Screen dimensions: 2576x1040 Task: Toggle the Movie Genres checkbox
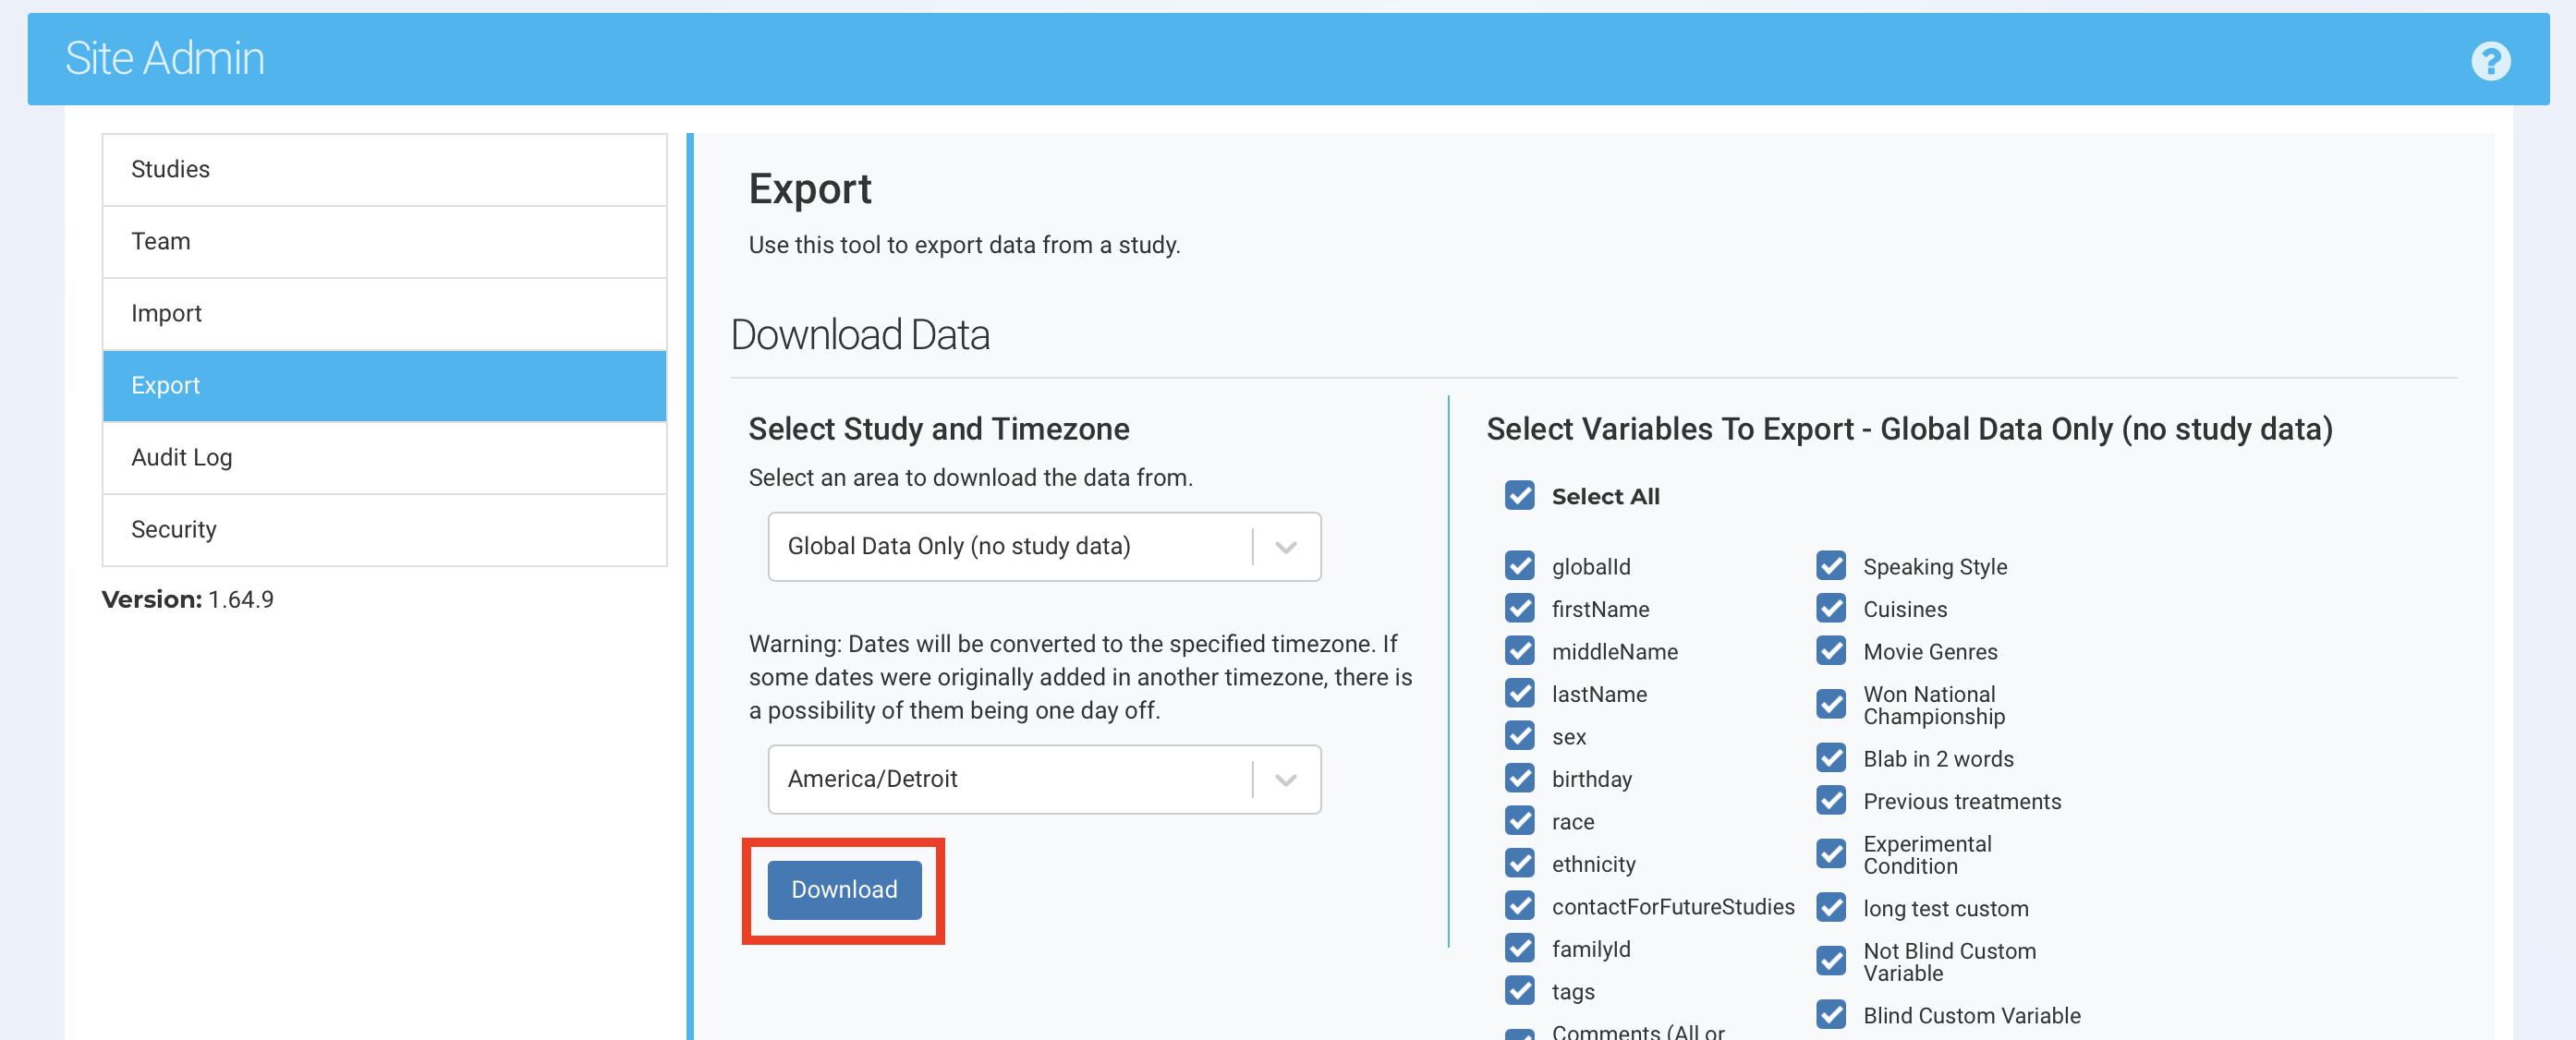click(1830, 651)
